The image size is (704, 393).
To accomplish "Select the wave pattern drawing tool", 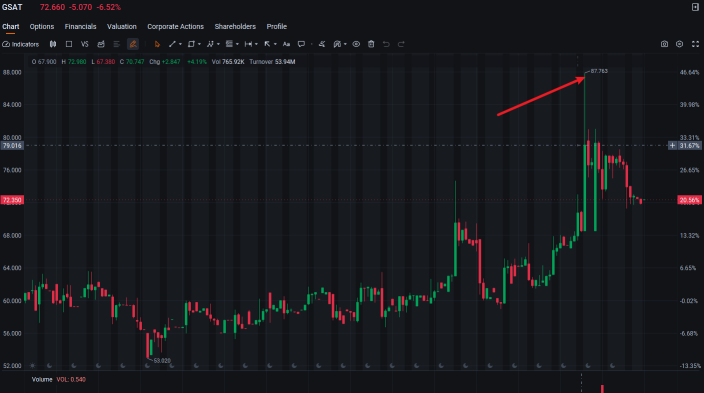I will point(210,44).
